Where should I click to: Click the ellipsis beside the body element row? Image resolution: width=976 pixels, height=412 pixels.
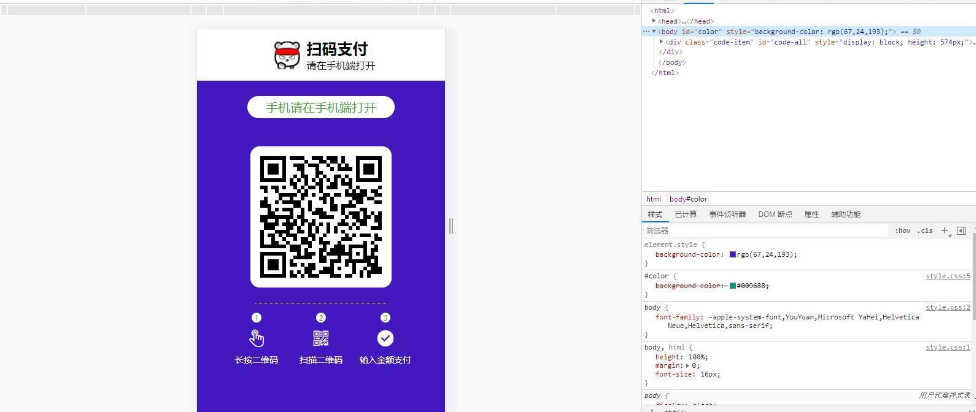646,31
